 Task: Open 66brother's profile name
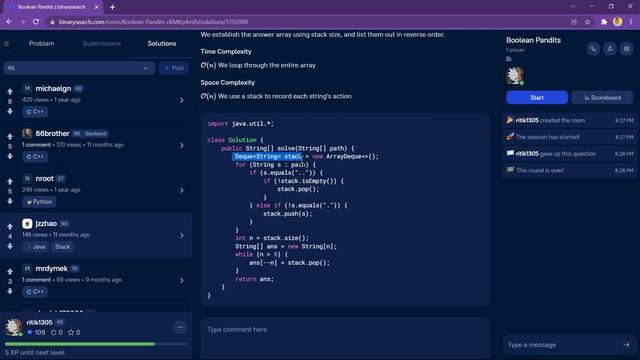click(52, 133)
